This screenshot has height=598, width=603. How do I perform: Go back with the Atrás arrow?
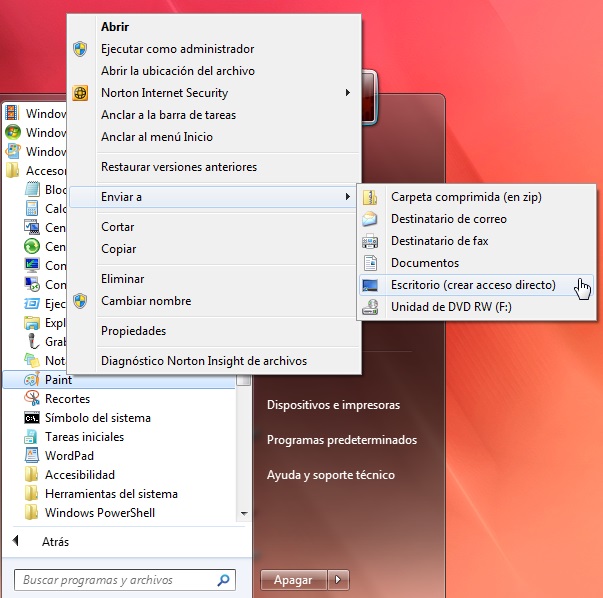pyautogui.click(x=16, y=541)
